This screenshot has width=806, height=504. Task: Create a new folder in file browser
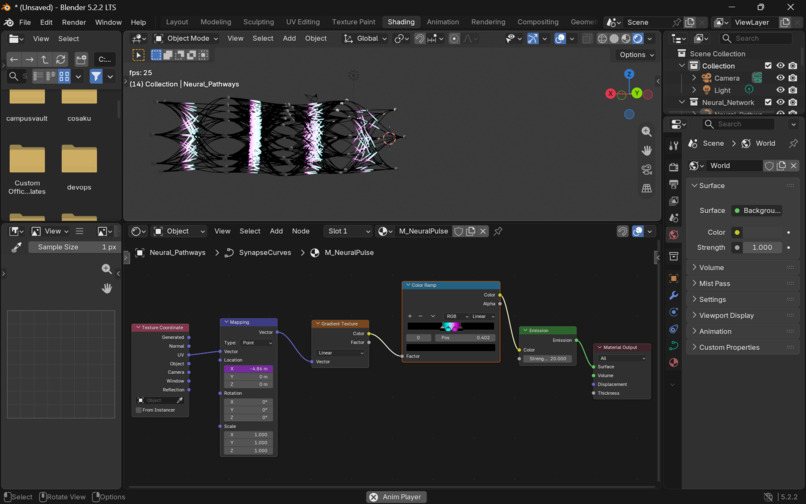pyautogui.click(x=81, y=60)
